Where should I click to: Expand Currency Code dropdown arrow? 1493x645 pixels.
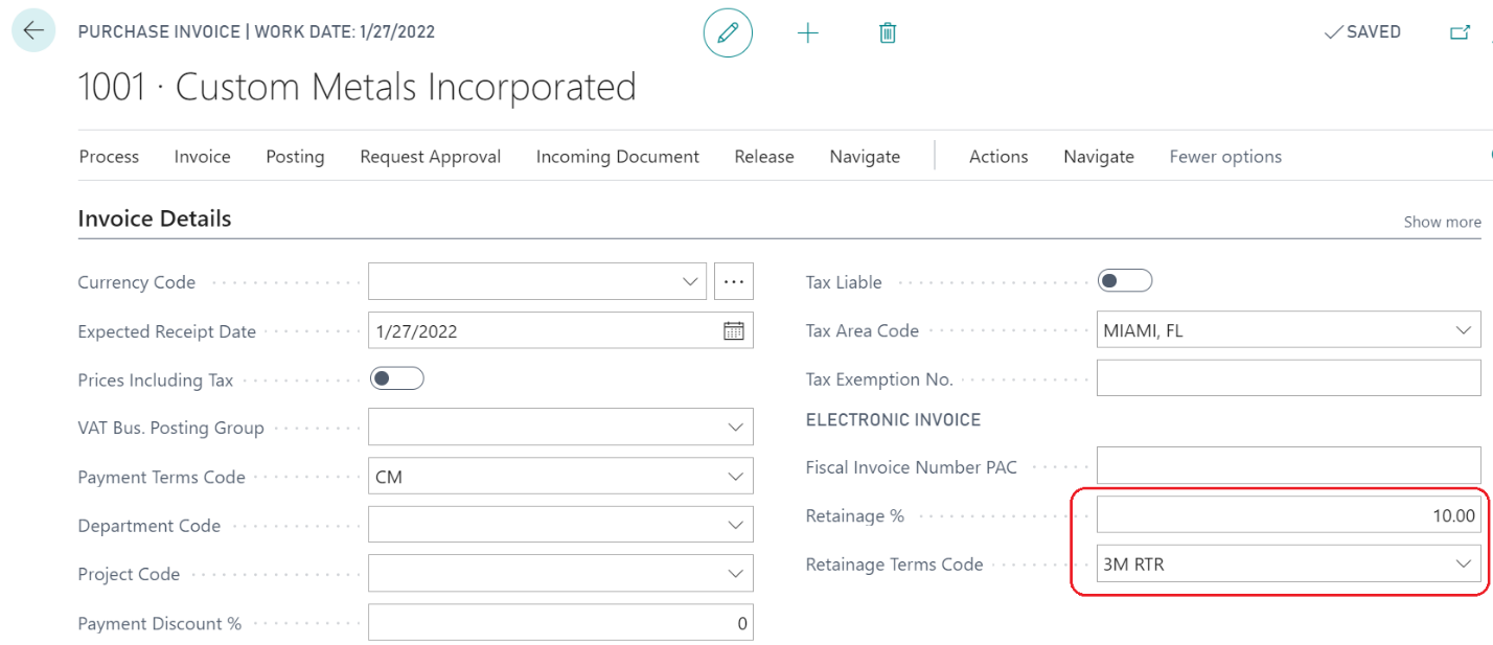click(x=690, y=282)
